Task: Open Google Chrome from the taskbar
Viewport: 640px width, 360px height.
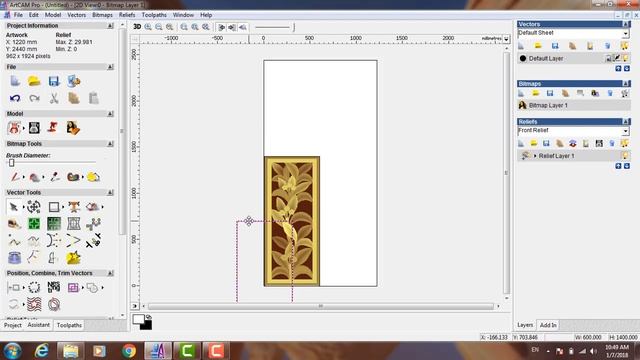Action: click(x=129, y=351)
